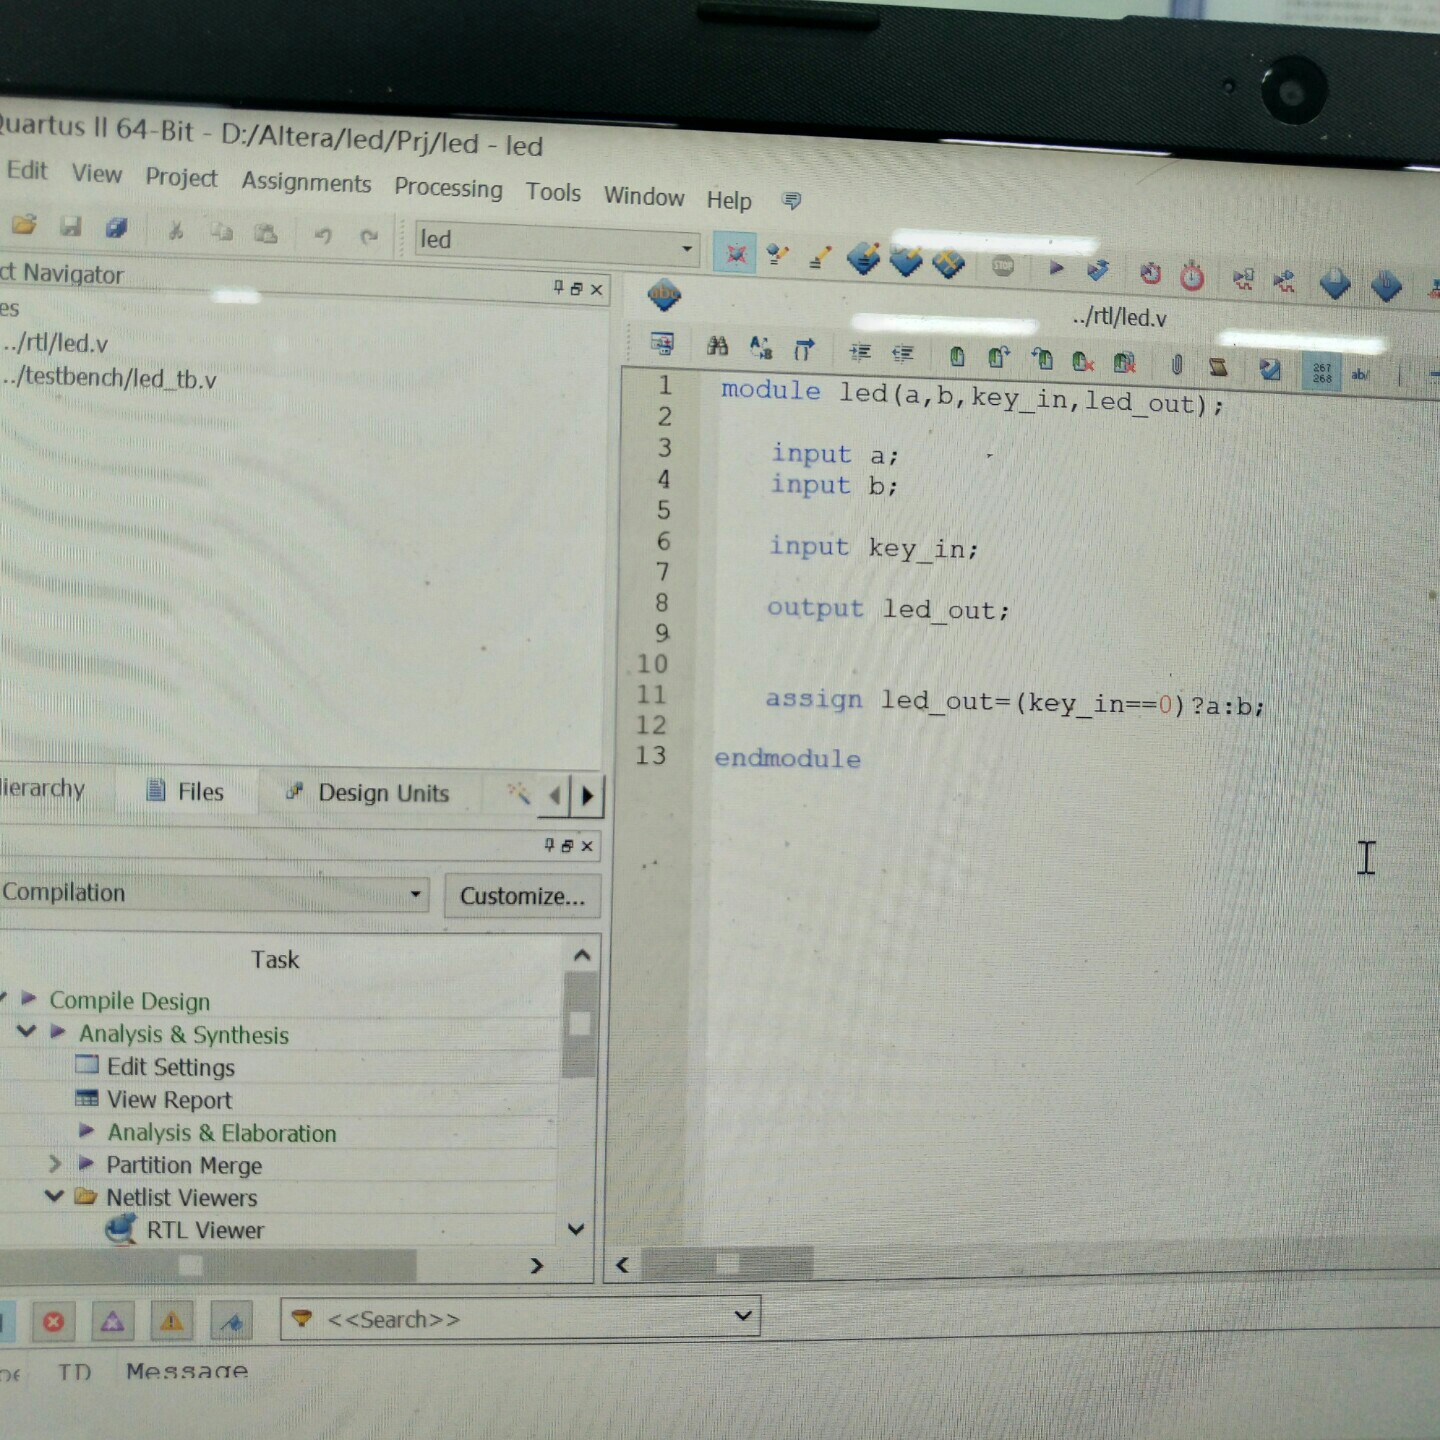Screen dimensions: 1440x1440
Task: Click the Start Compilation play icon
Action: tap(1056, 268)
